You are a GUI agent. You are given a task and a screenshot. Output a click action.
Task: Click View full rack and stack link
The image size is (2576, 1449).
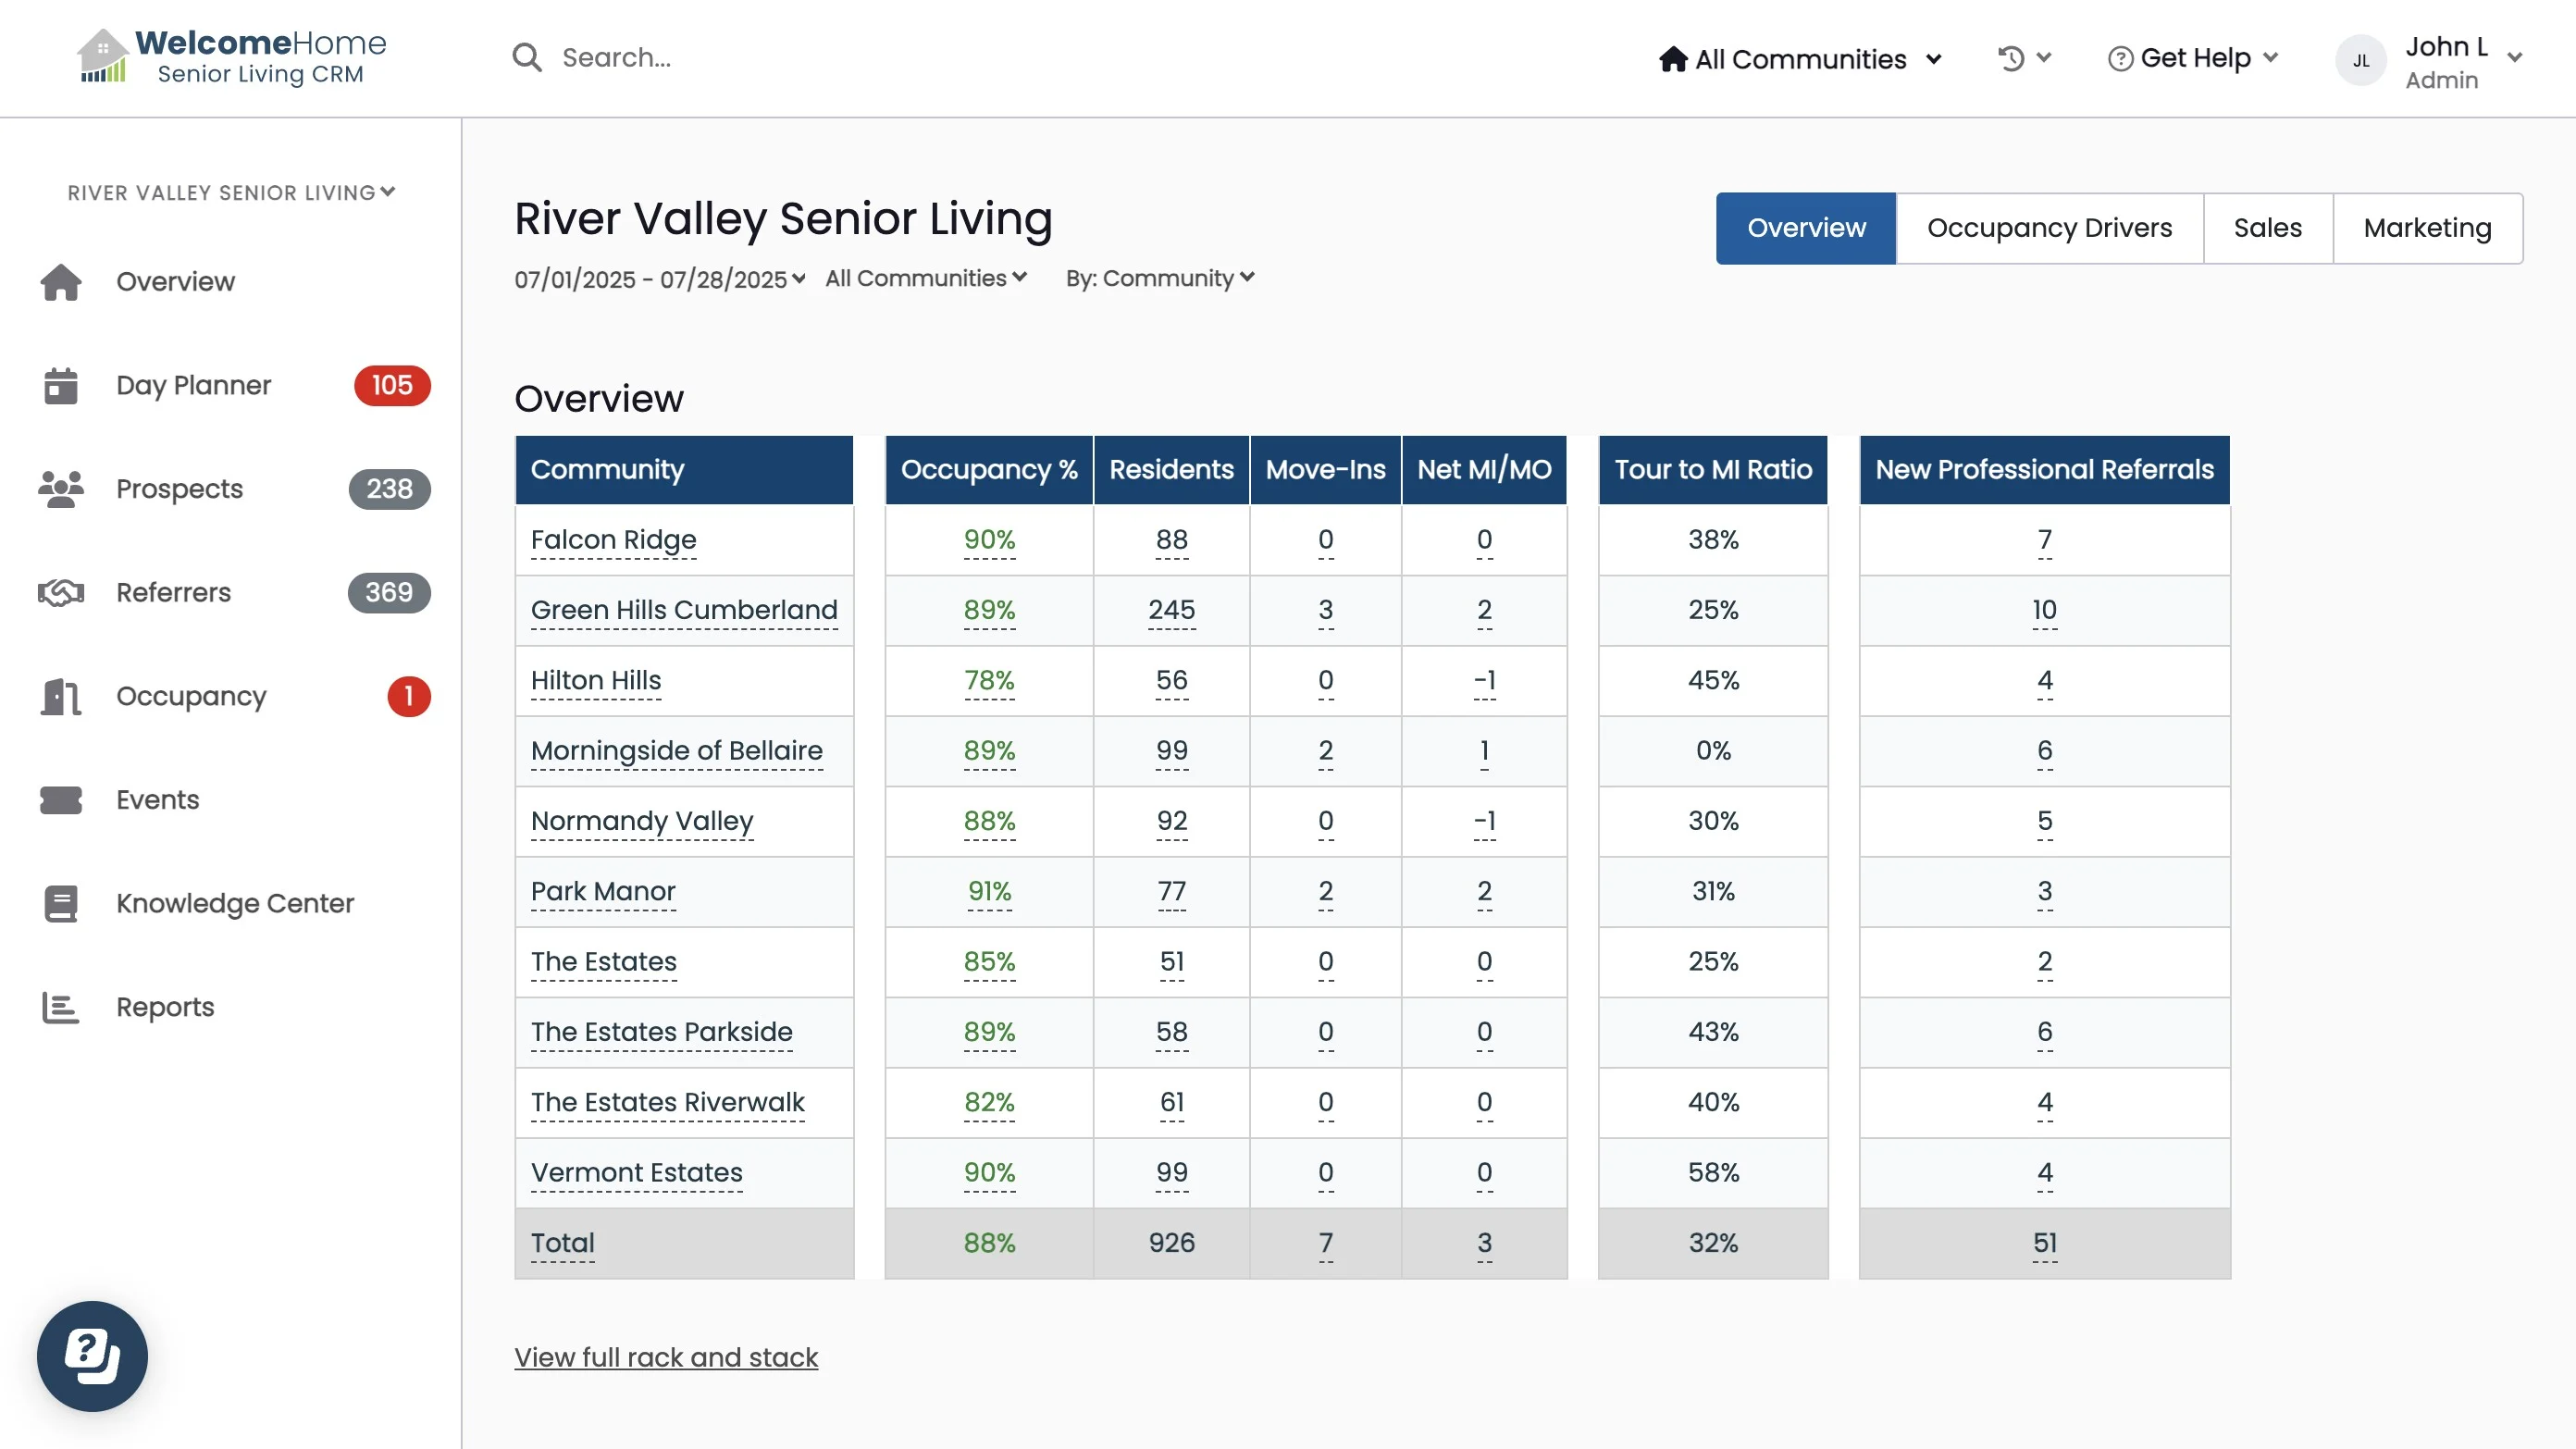coord(666,1357)
